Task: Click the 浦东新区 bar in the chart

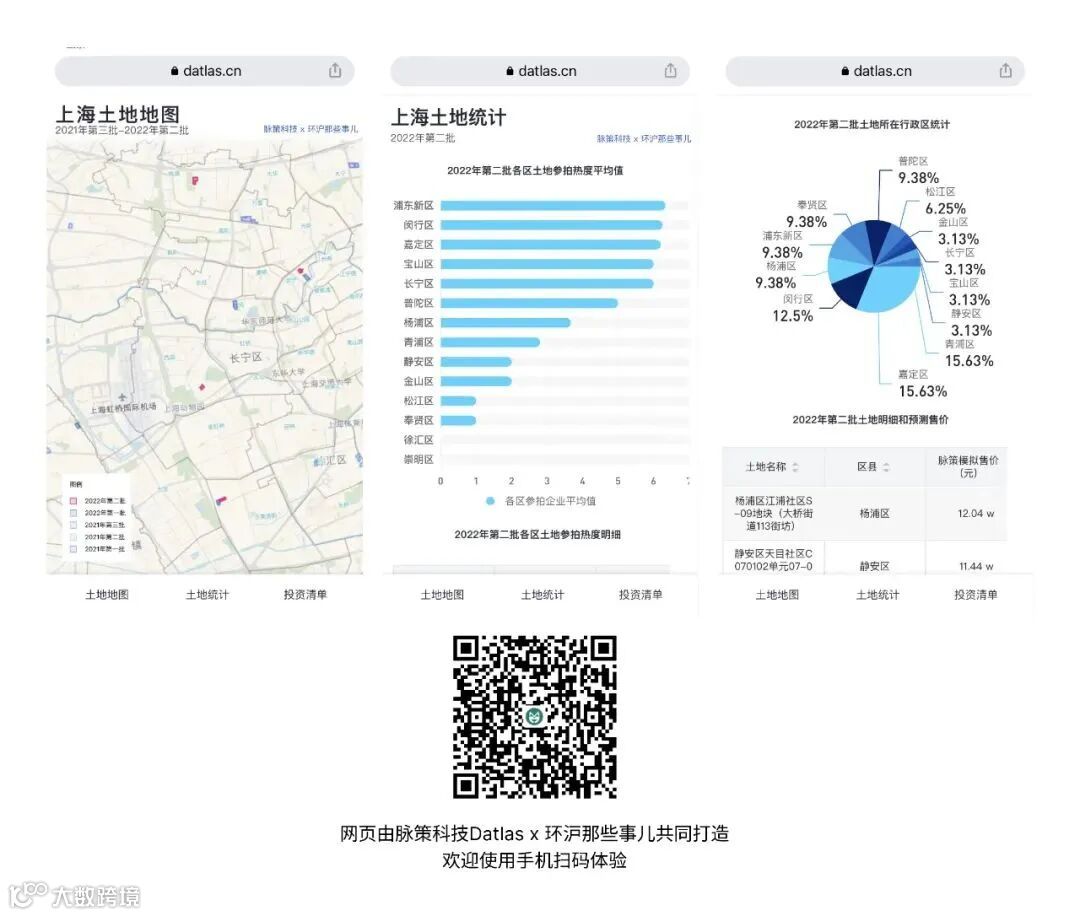Action: [552, 205]
